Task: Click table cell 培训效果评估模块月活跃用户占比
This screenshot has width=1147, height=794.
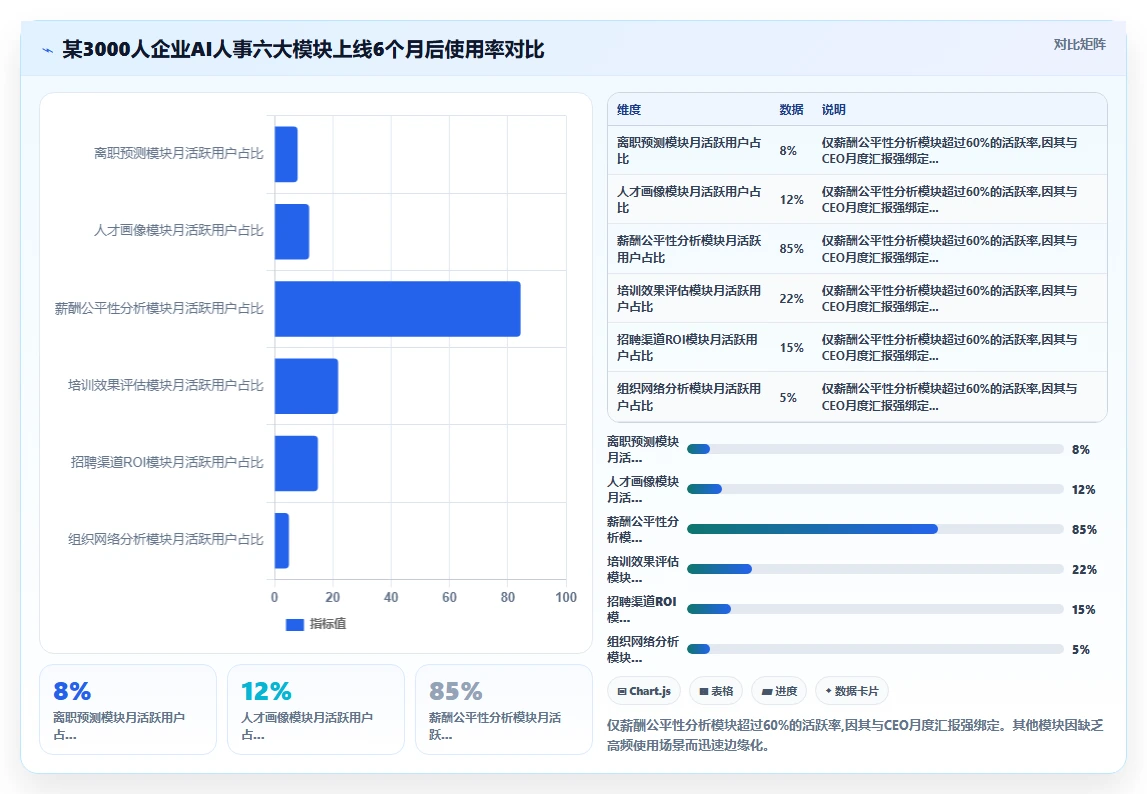Action: point(689,299)
